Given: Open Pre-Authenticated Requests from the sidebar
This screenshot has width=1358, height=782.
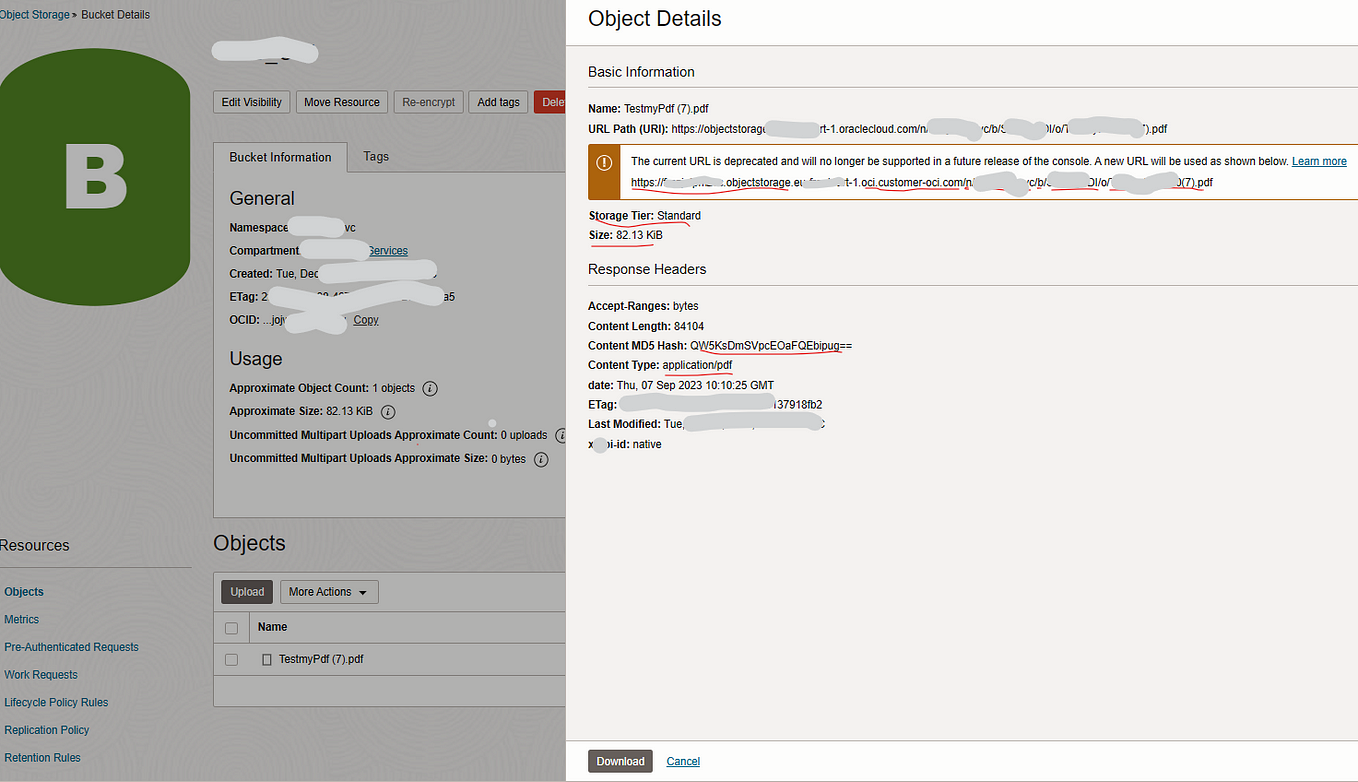Looking at the screenshot, I should pos(71,646).
